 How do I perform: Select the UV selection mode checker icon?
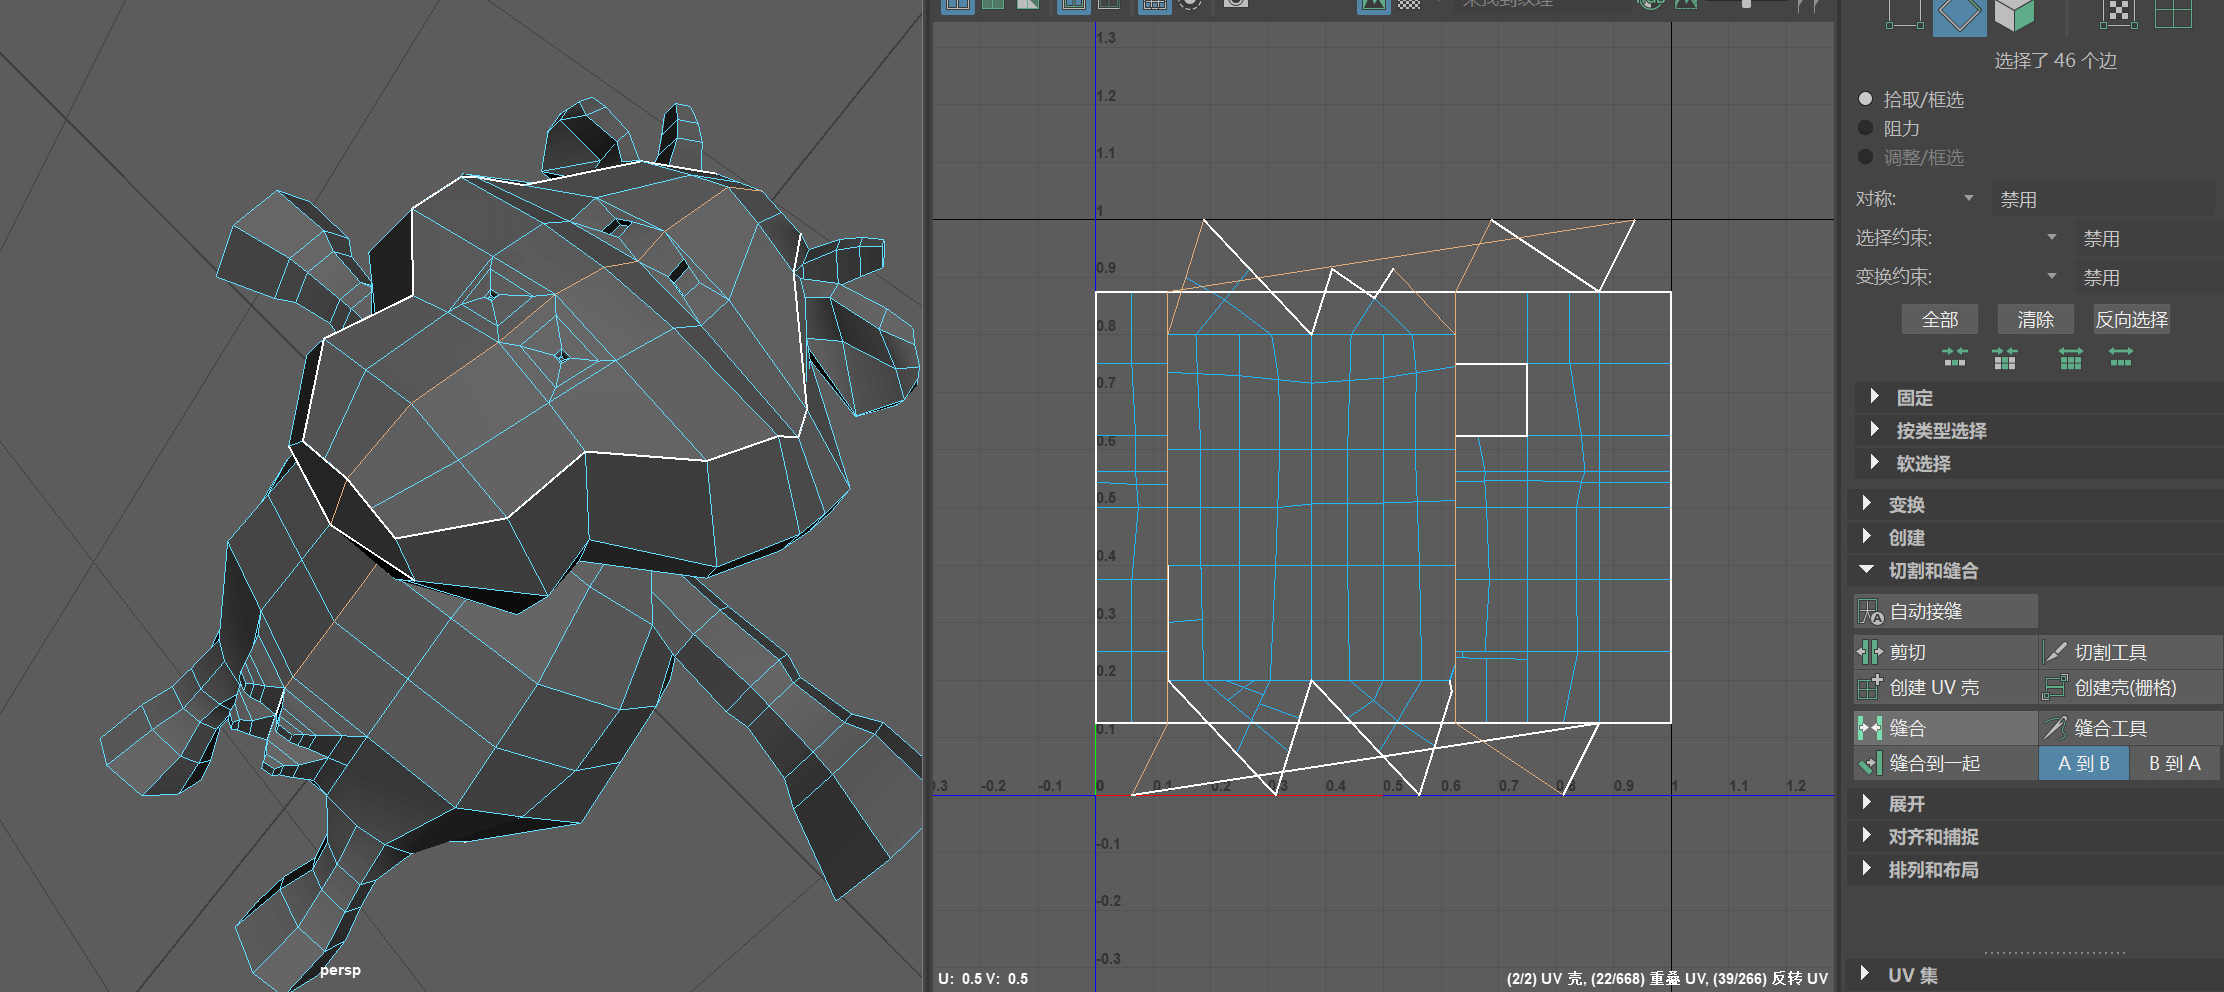tap(2119, 13)
